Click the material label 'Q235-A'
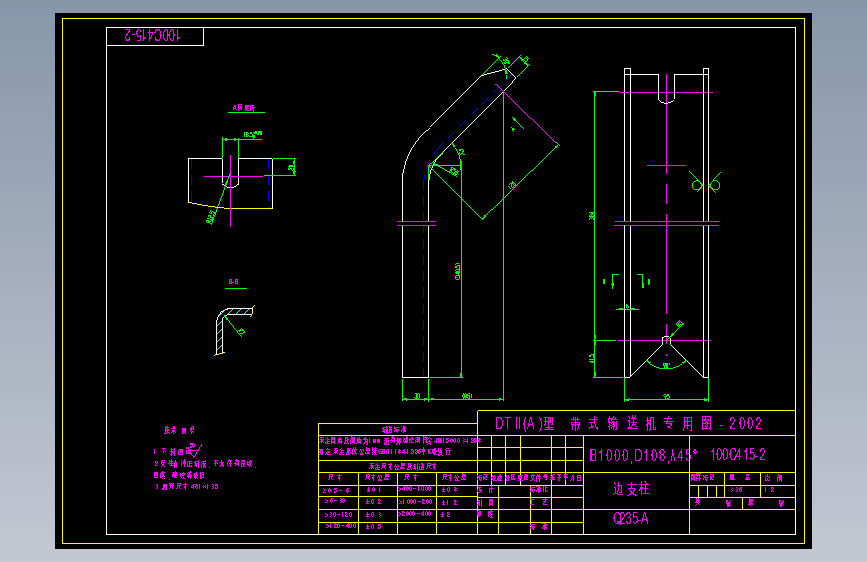Image resolution: width=867 pixels, height=562 pixels. [x=630, y=518]
